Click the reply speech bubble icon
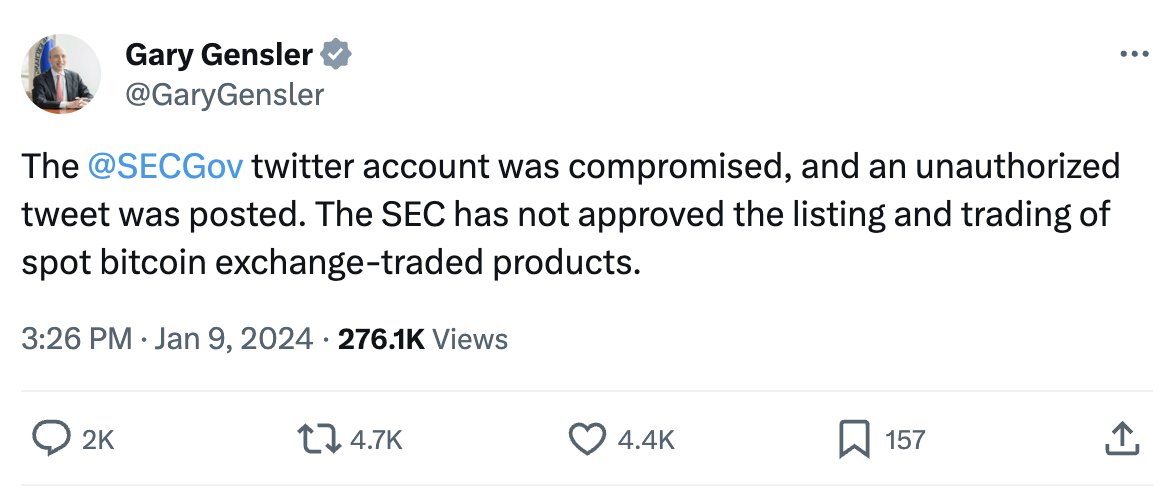Screen dimensions: 1170x492 tap(49, 439)
